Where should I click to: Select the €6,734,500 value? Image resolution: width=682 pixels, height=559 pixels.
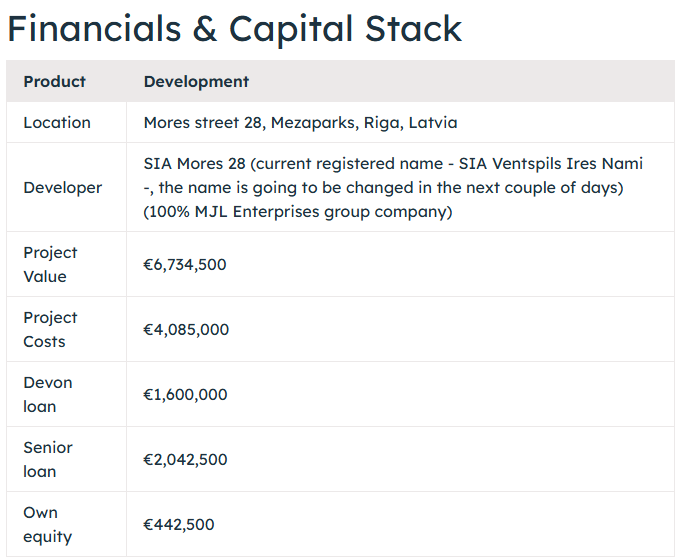(x=185, y=264)
